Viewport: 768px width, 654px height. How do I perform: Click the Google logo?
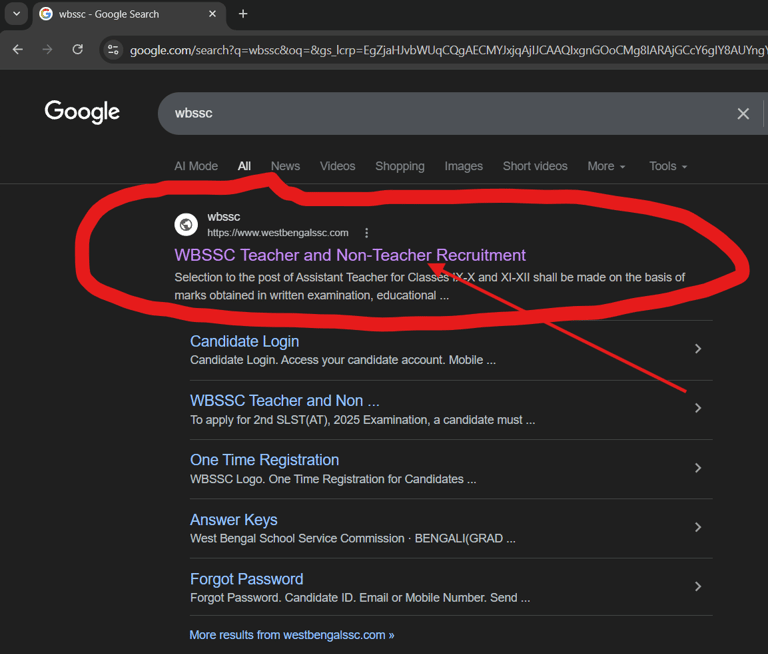point(82,112)
